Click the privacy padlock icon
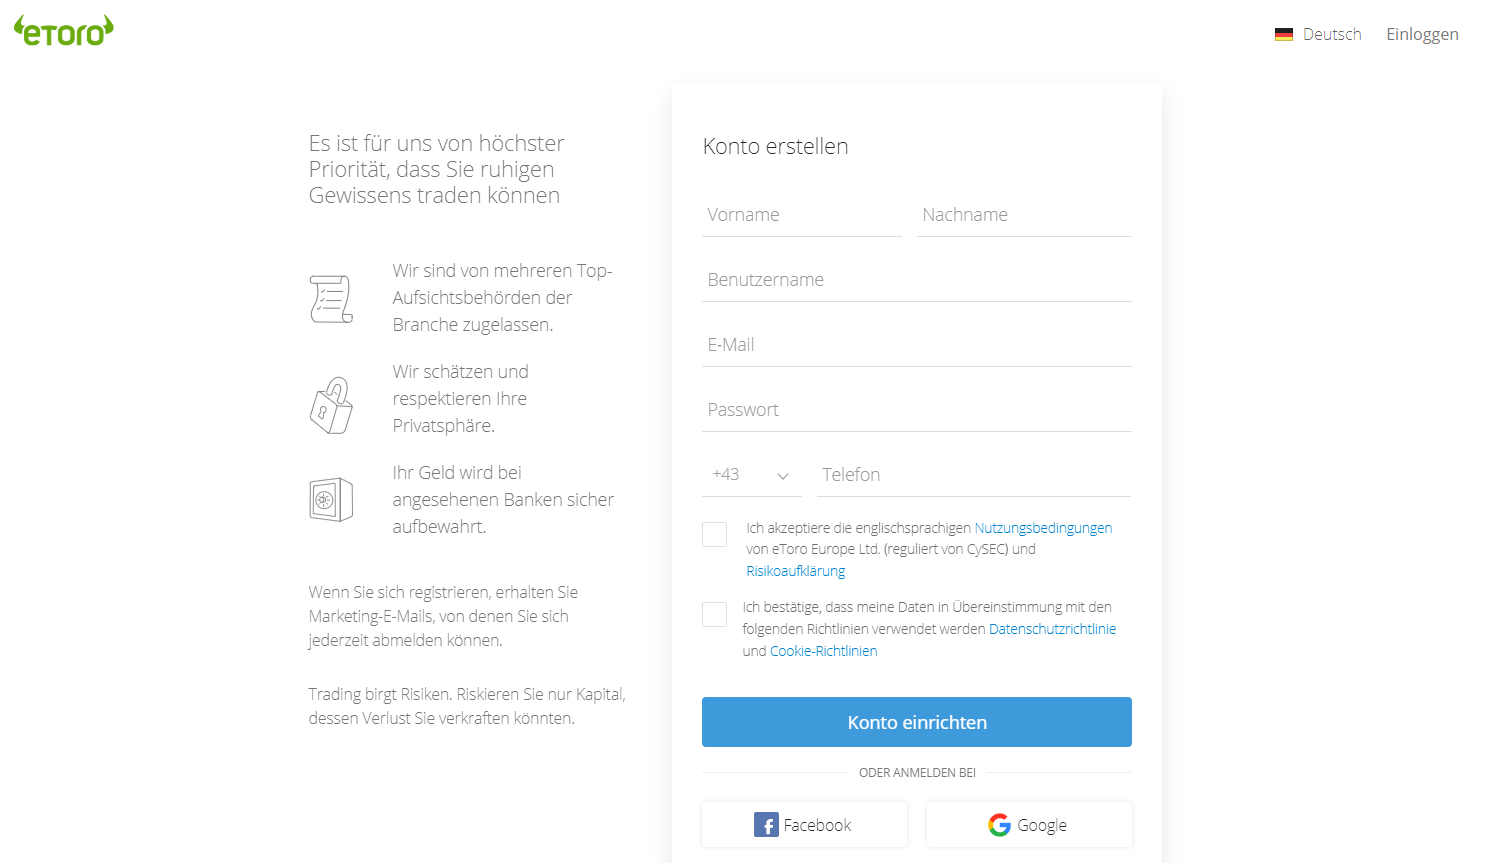The width and height of the screenshot is (1485, 863). tap(331, 405)
